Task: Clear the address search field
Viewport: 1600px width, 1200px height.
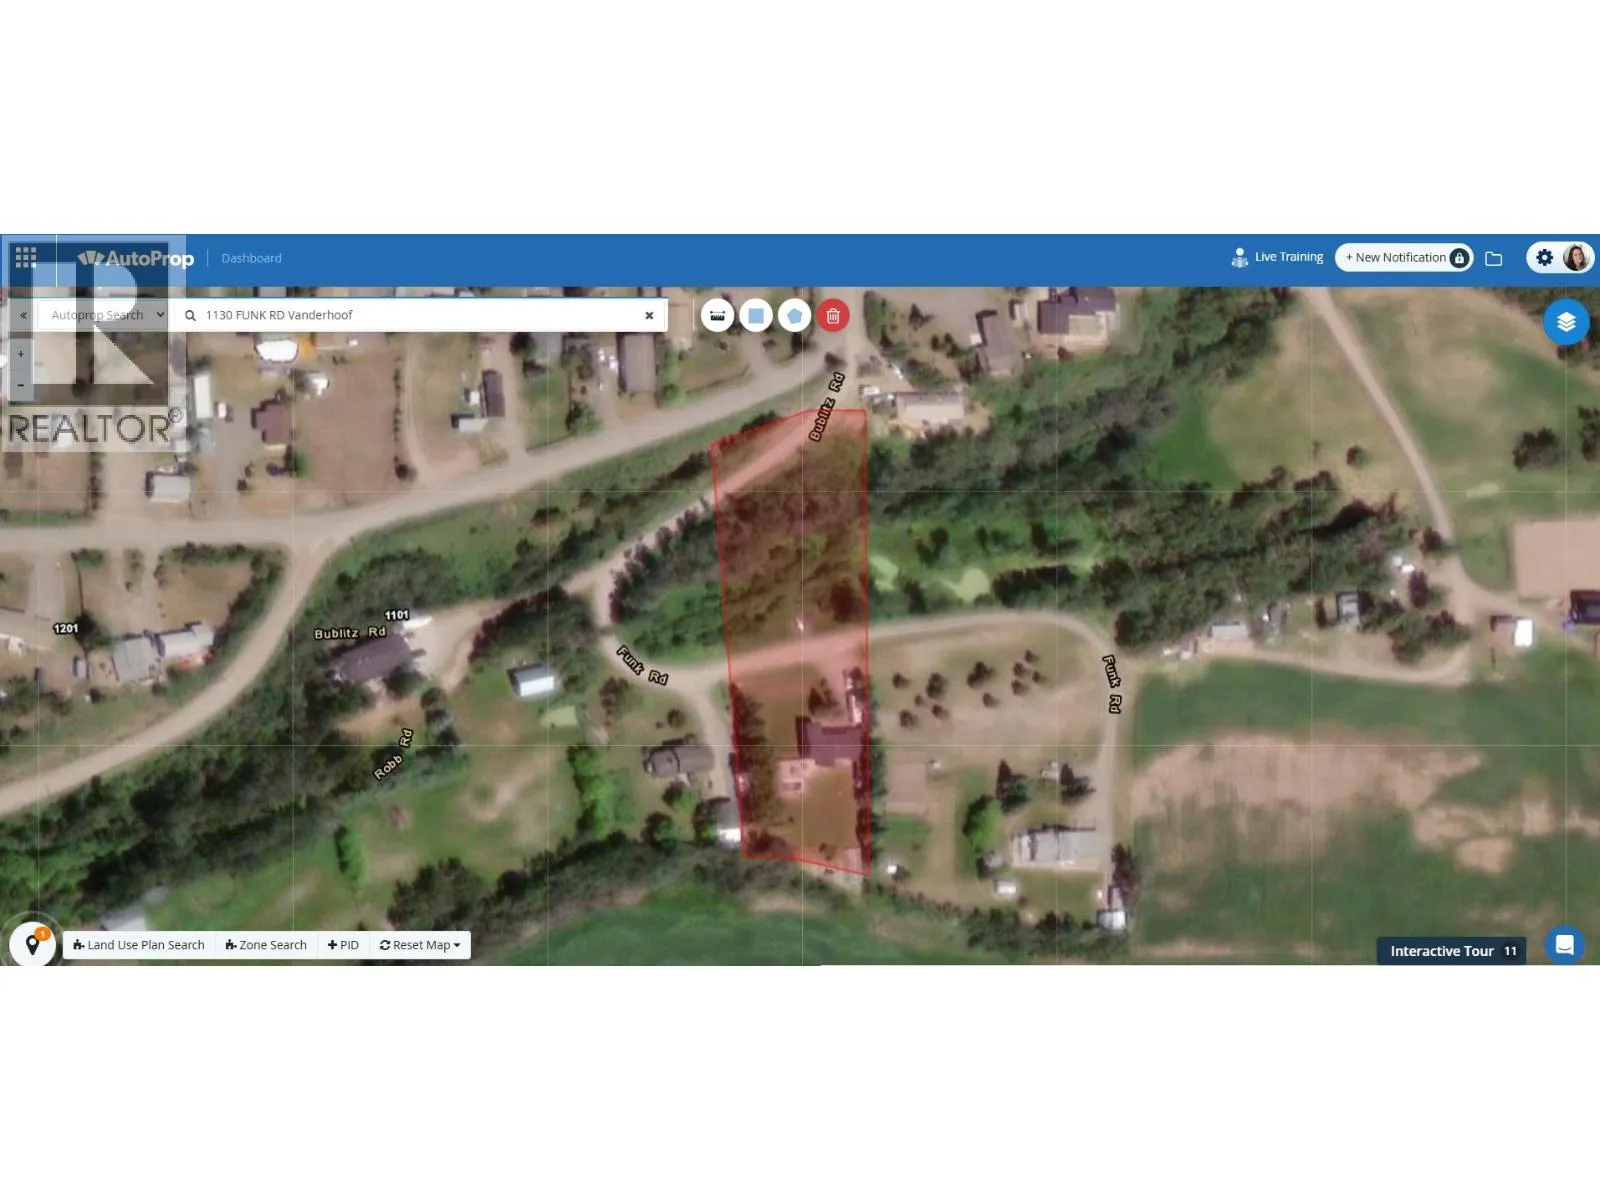Action: click(x=649, y=315)
